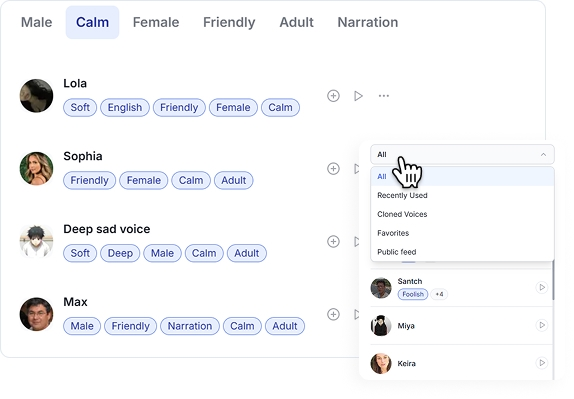Screen dimensions: 574x399
Task: Open Lola's three-dot more options
Action: [384, 96]
